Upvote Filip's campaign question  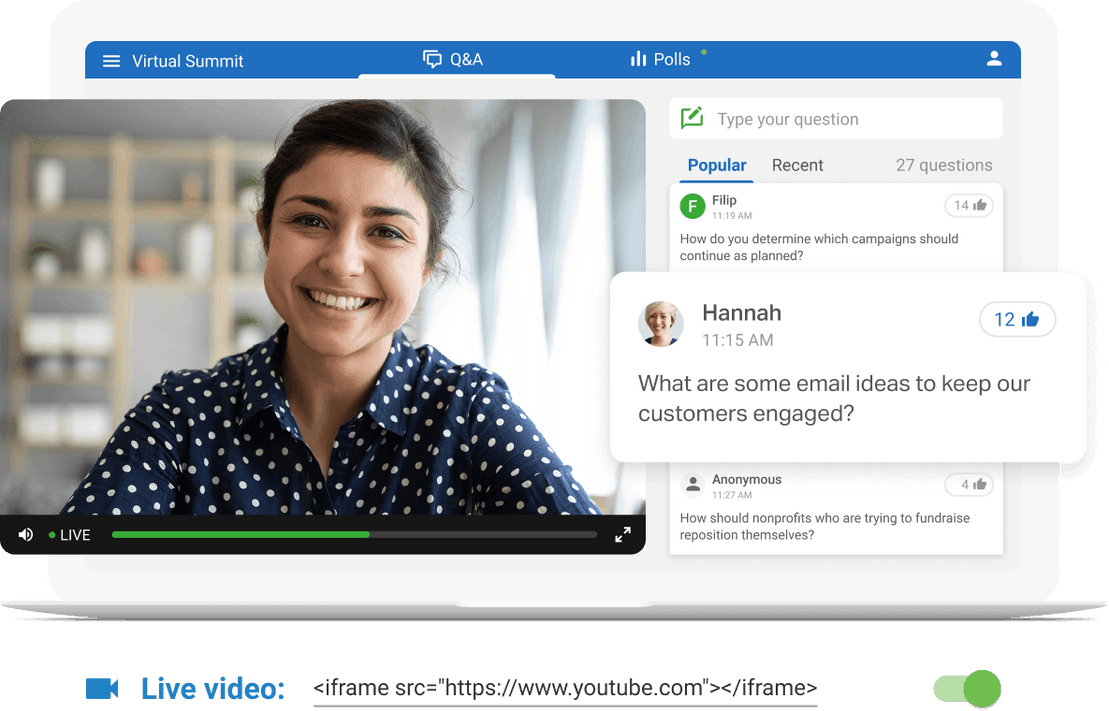(x=969, y=204)
